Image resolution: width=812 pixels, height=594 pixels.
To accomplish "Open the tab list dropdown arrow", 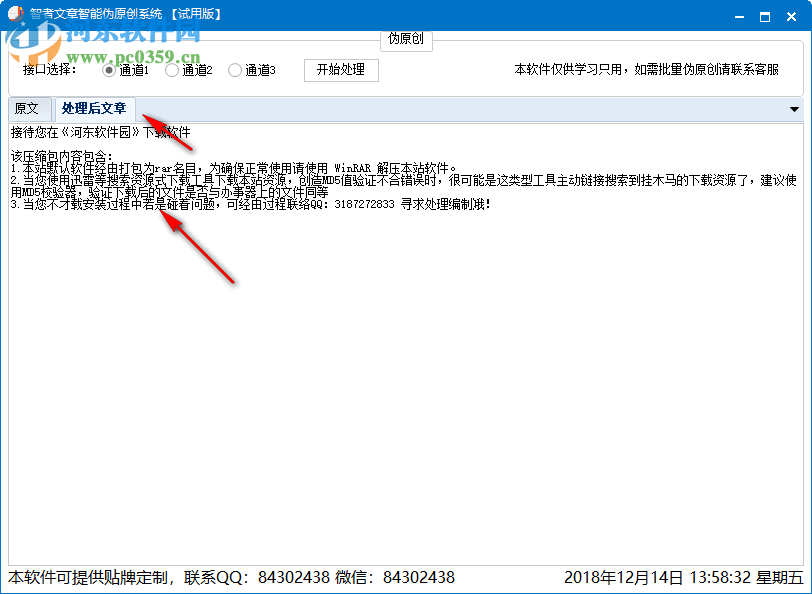I will pyautogui.click(x=794, y=109).
